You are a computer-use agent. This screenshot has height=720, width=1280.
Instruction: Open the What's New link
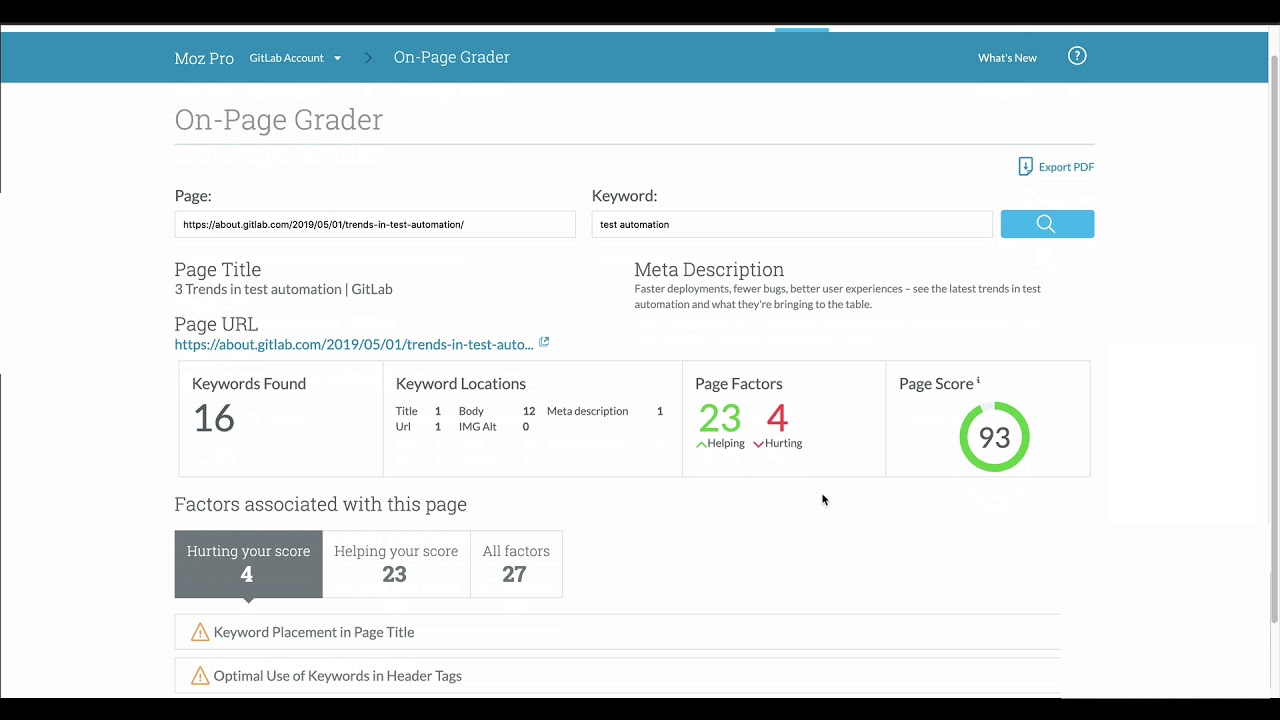click(1007, 58)
